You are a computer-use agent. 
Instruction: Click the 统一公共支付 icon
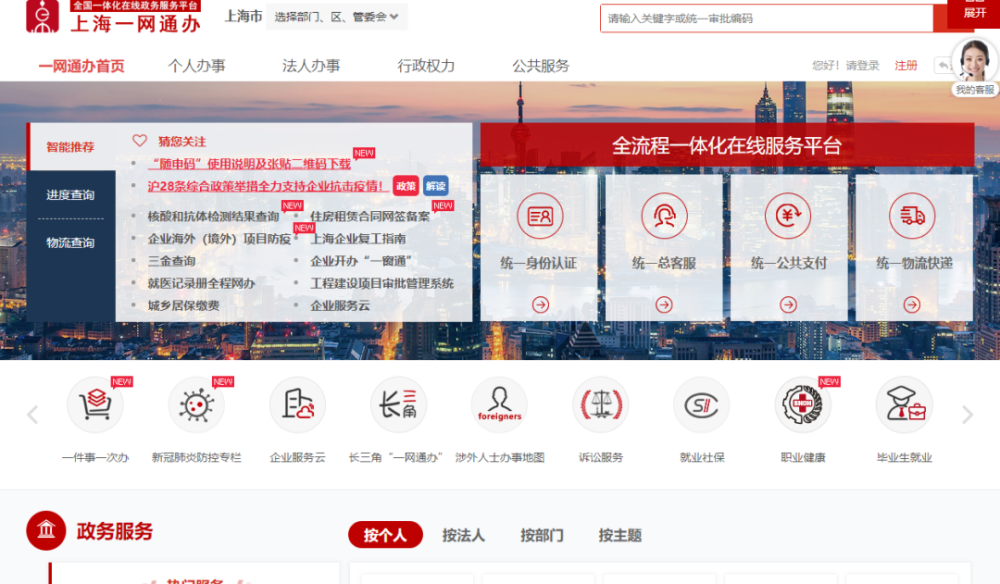click(788, 213)
